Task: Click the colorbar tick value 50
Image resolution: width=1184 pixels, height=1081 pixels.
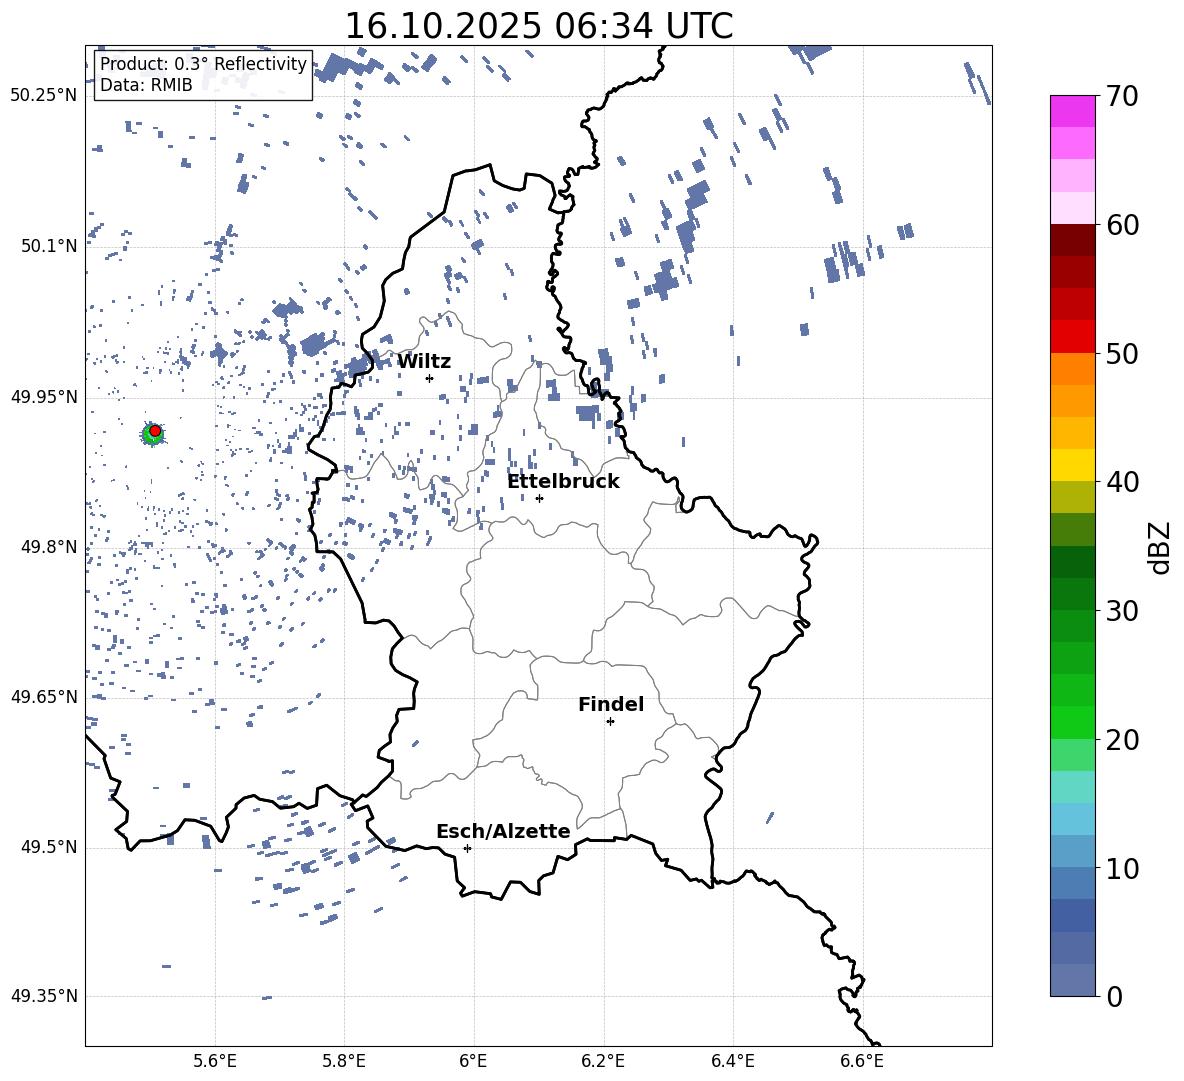Action: click(1122, 353)
